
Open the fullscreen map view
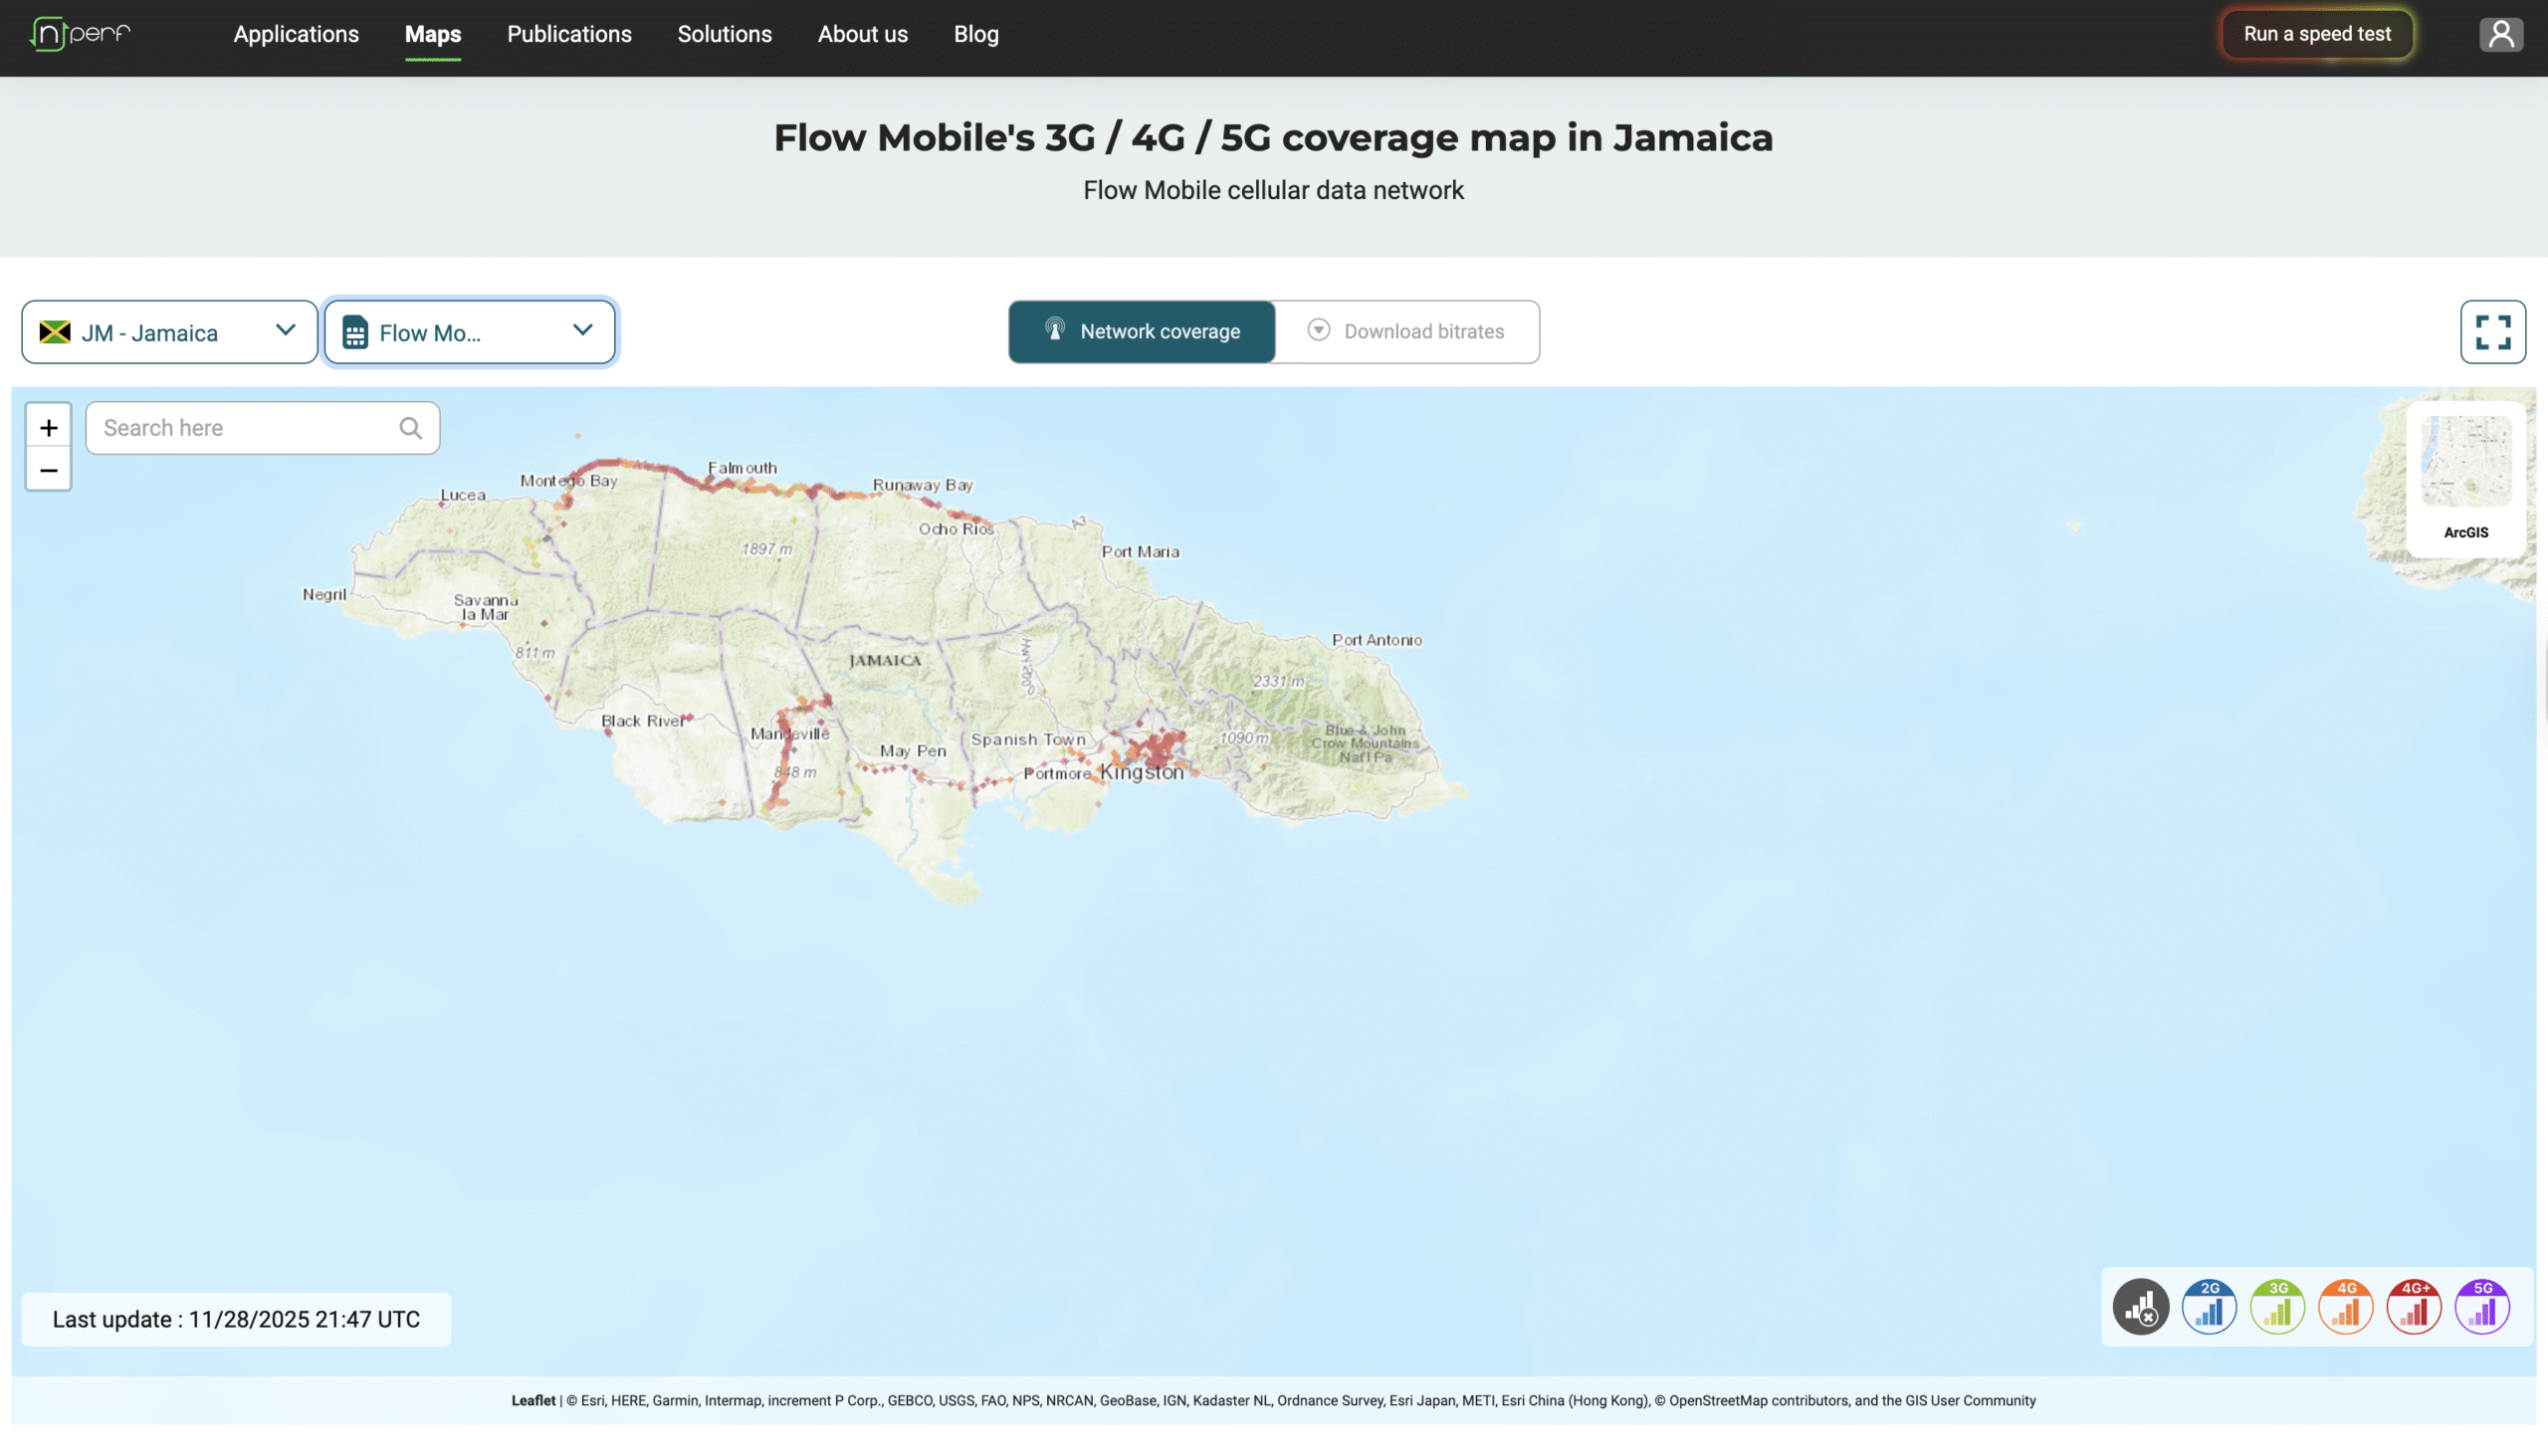pos(2493,331)
